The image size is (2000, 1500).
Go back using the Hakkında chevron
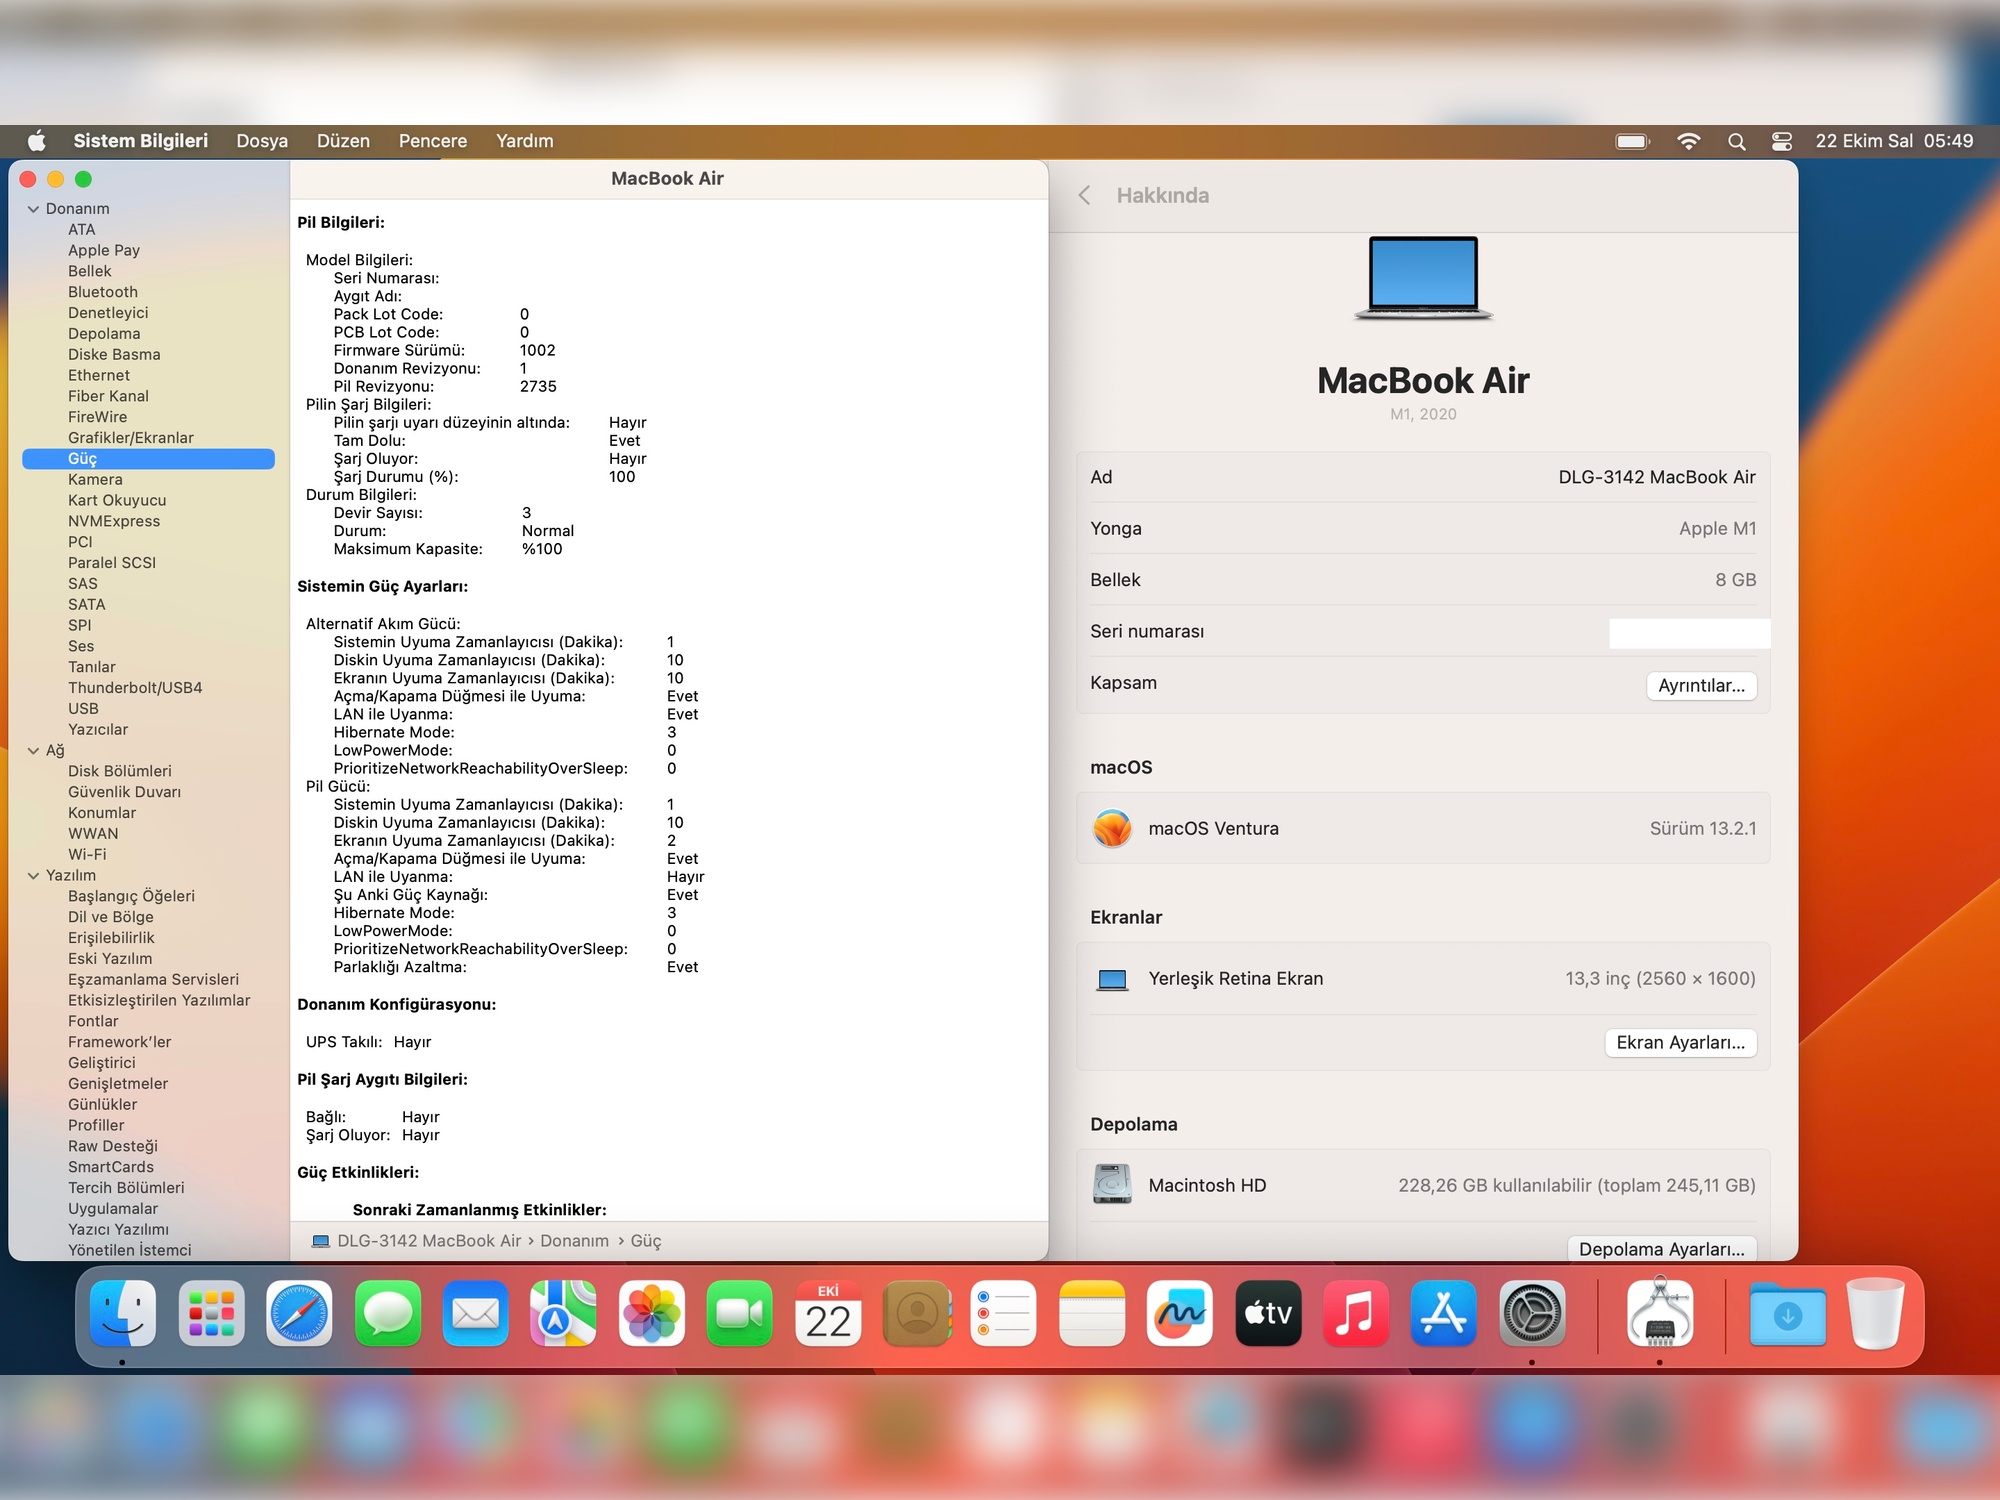coord(1085,195)
